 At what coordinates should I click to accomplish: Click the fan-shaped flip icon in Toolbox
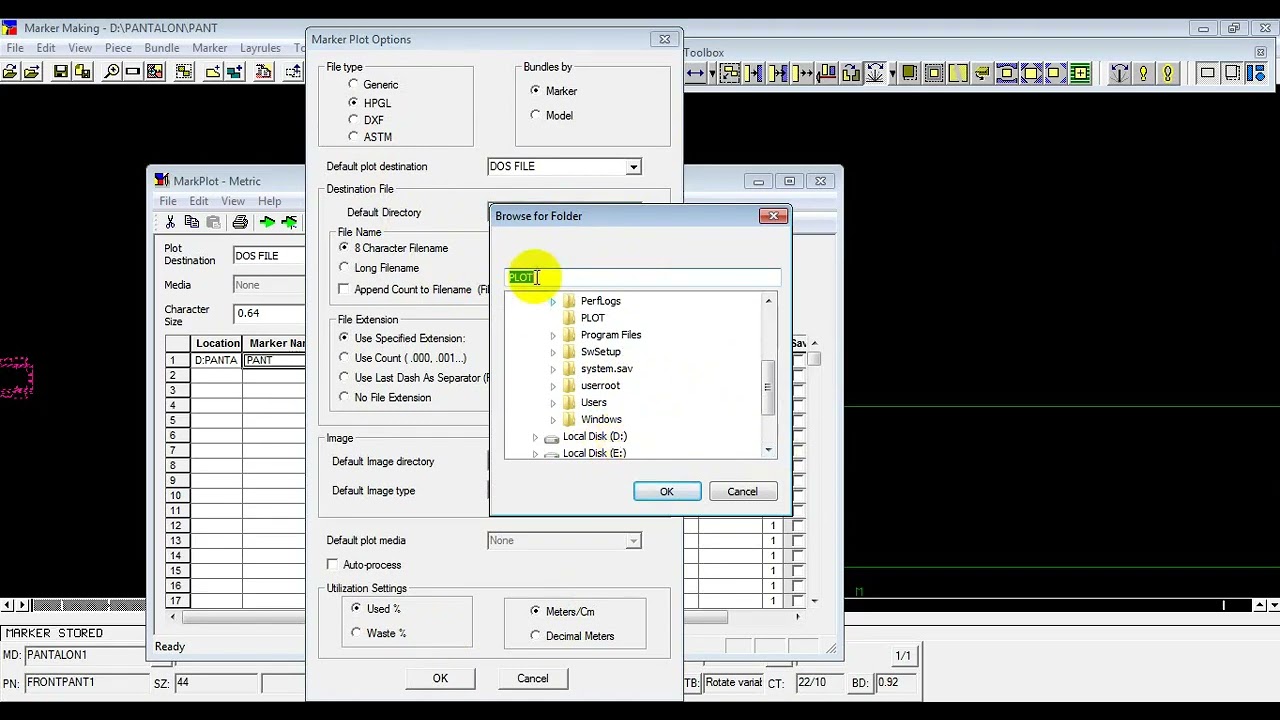point(875,72)
